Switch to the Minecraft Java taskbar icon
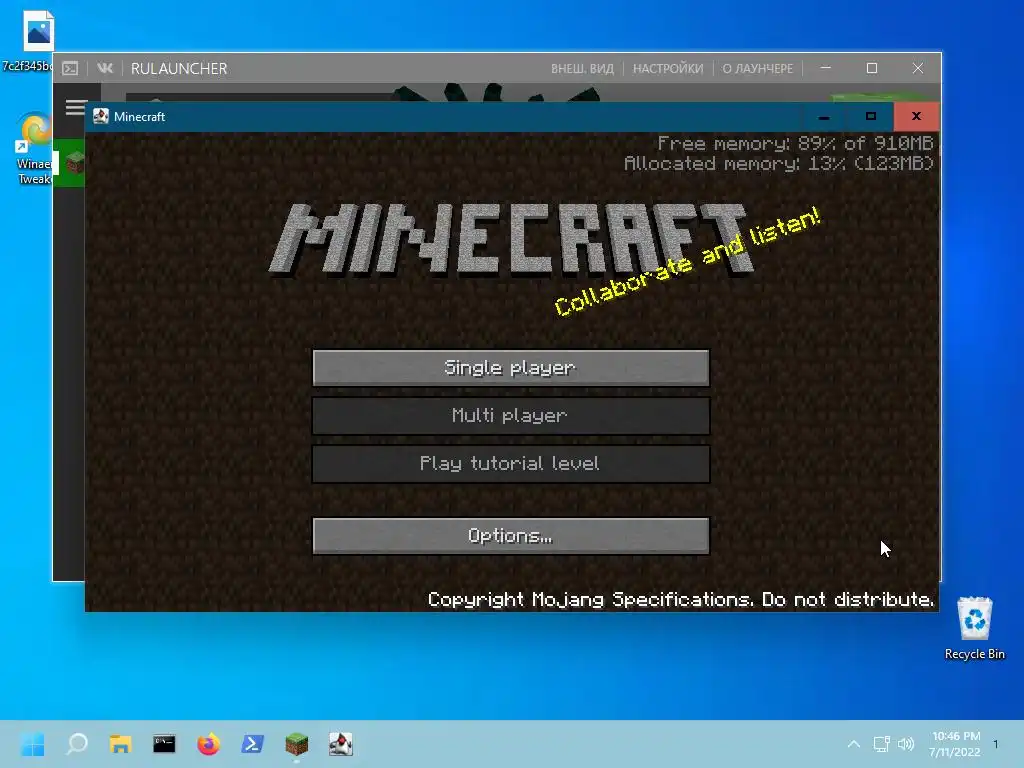The width and height of the screenshot is (1024, 768). tap(340, 744)
